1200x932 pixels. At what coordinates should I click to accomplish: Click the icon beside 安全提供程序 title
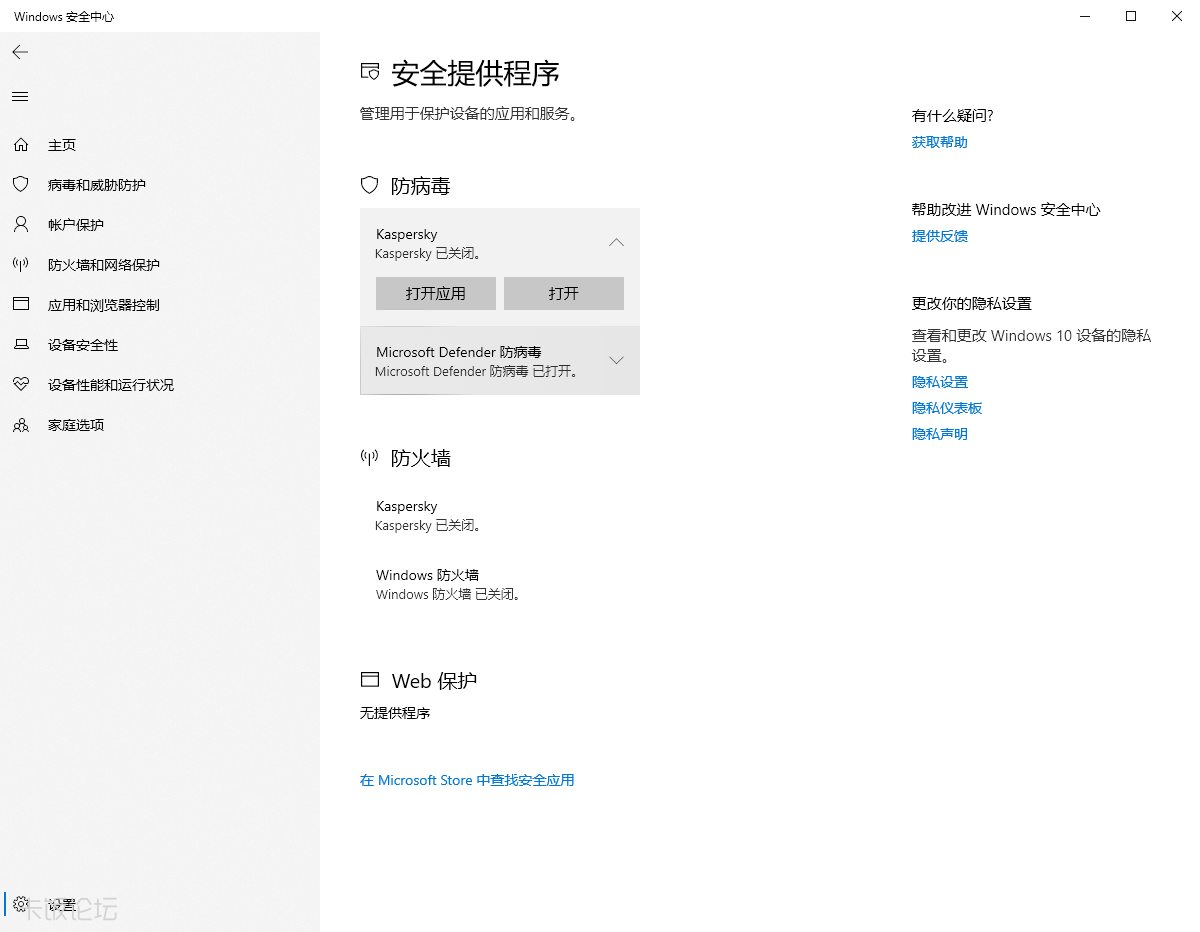click(x=371, y=72)
